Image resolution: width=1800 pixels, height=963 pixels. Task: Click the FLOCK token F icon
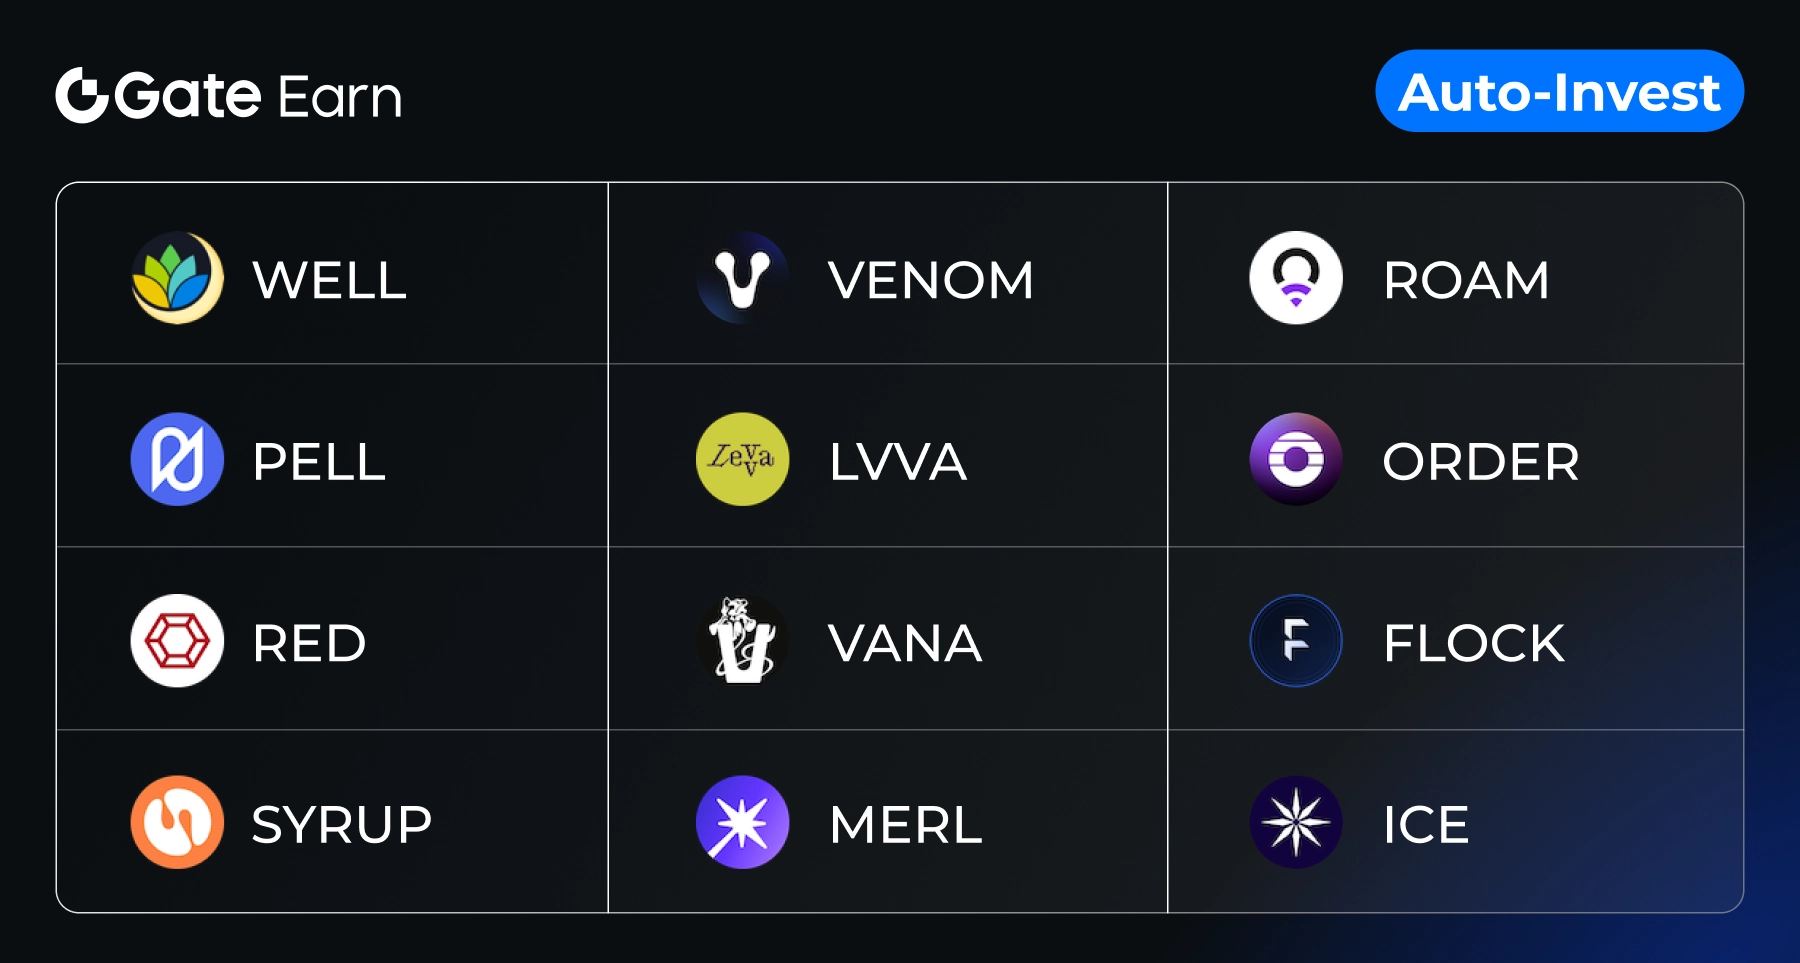1295,641
